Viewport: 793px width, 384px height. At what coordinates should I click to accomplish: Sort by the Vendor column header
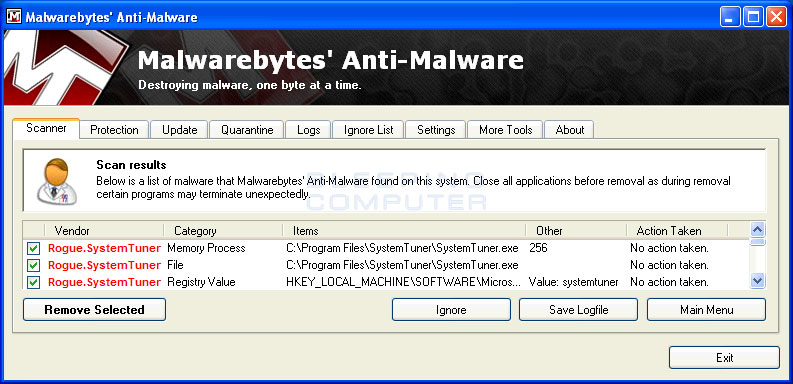click(104, 231)
